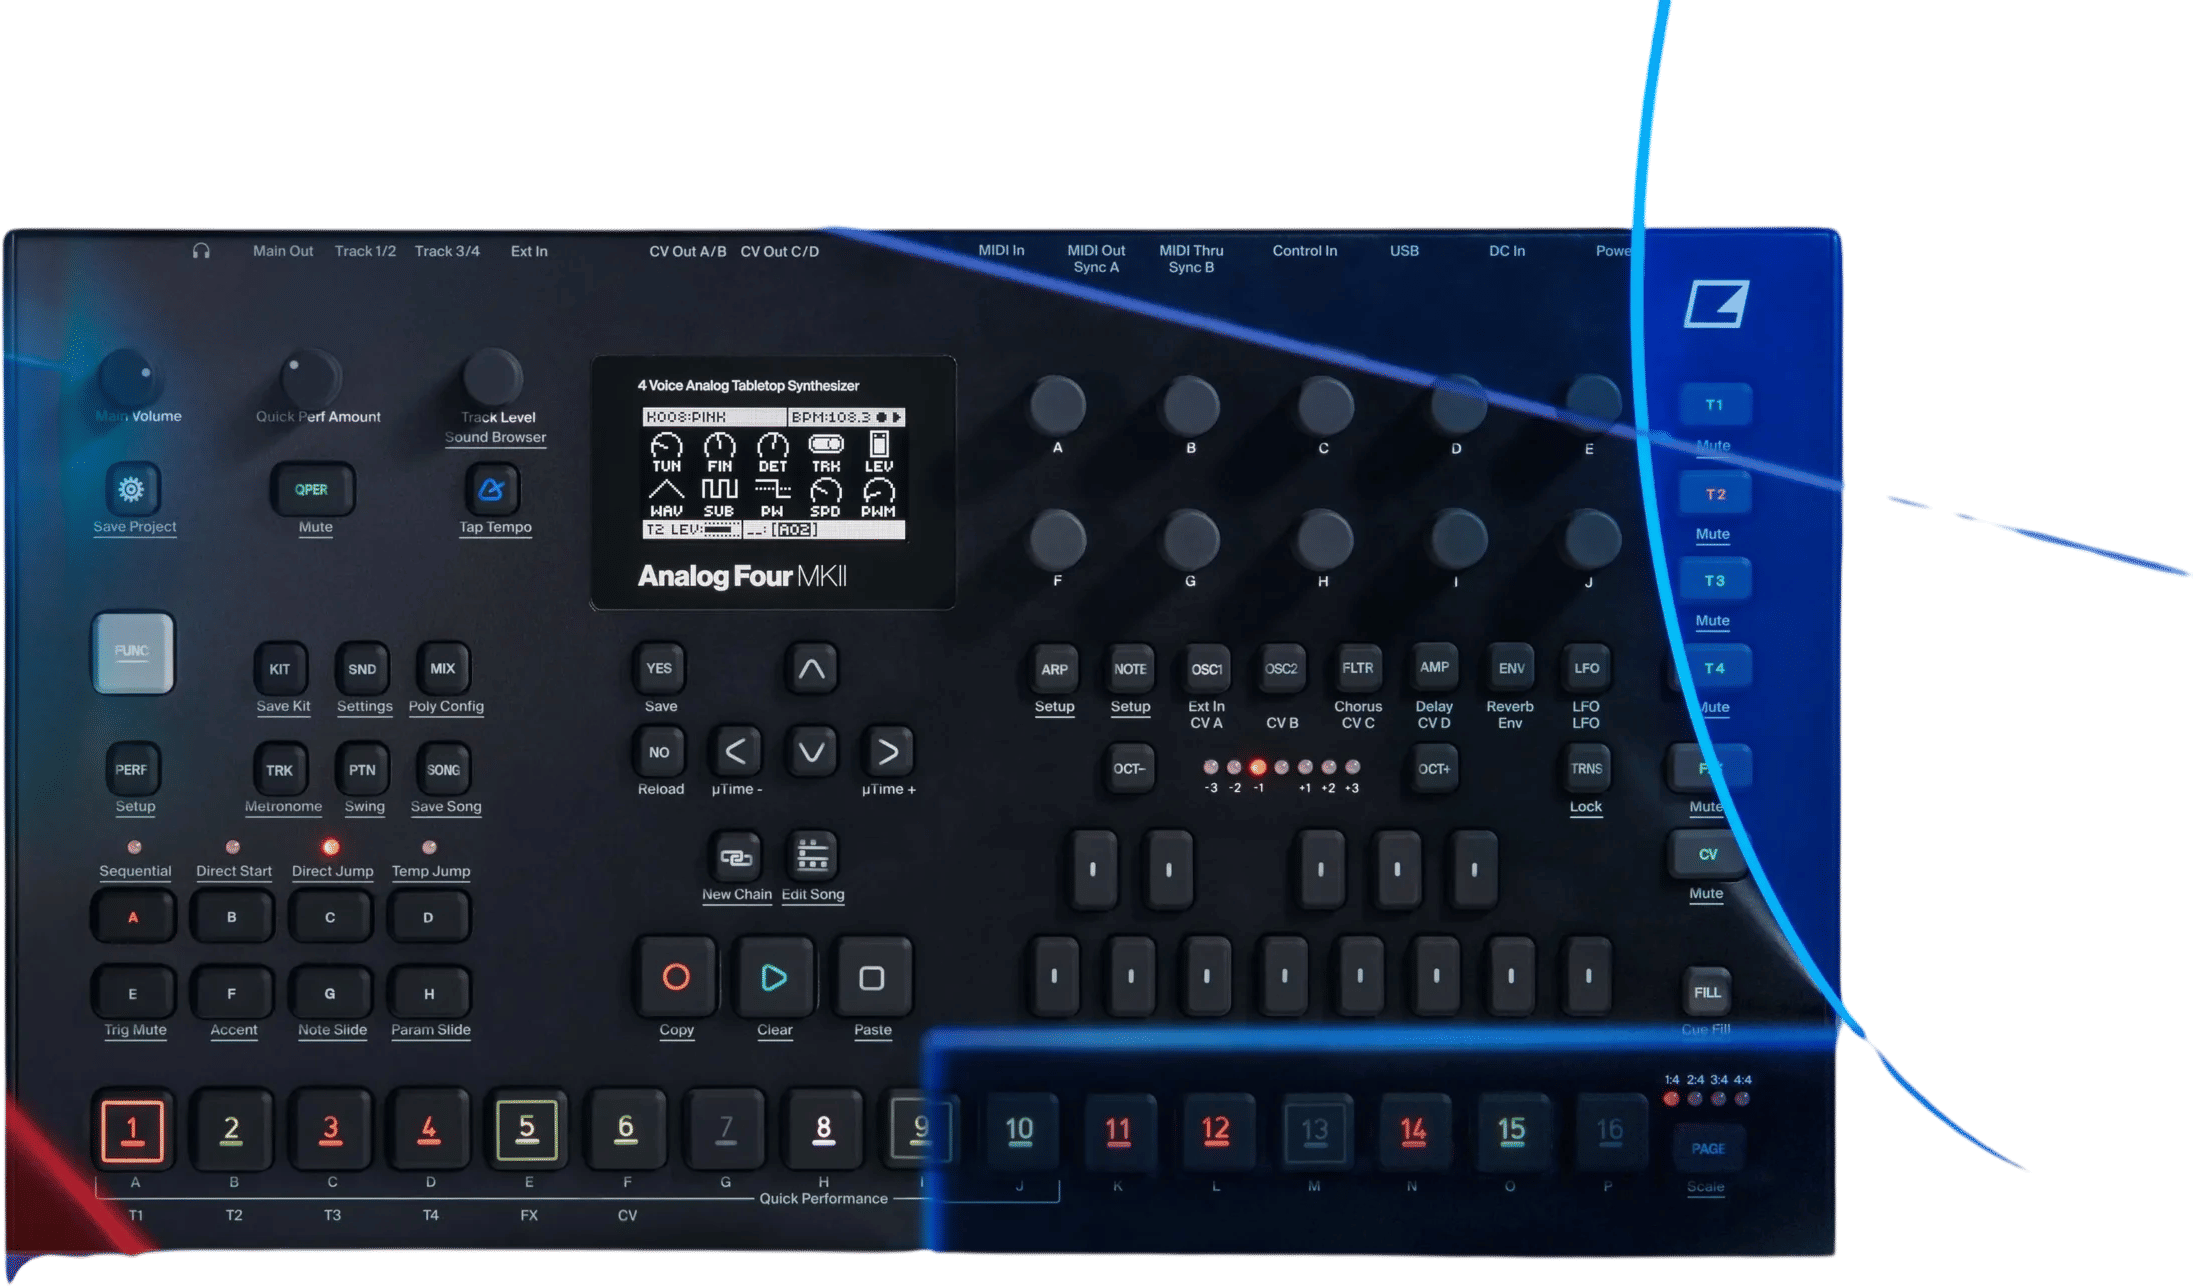Screen dimensions: 2193x1286
Task: Select track T3 key
Action: point(1714,581)
